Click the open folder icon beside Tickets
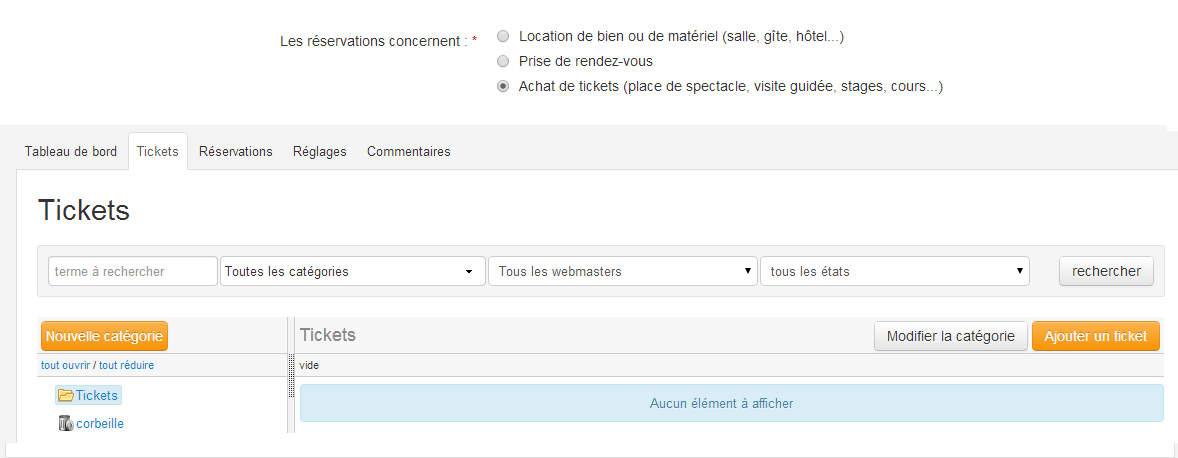Image resolution: width=1178 pixels, height=458 pixels. pos(65,395)
